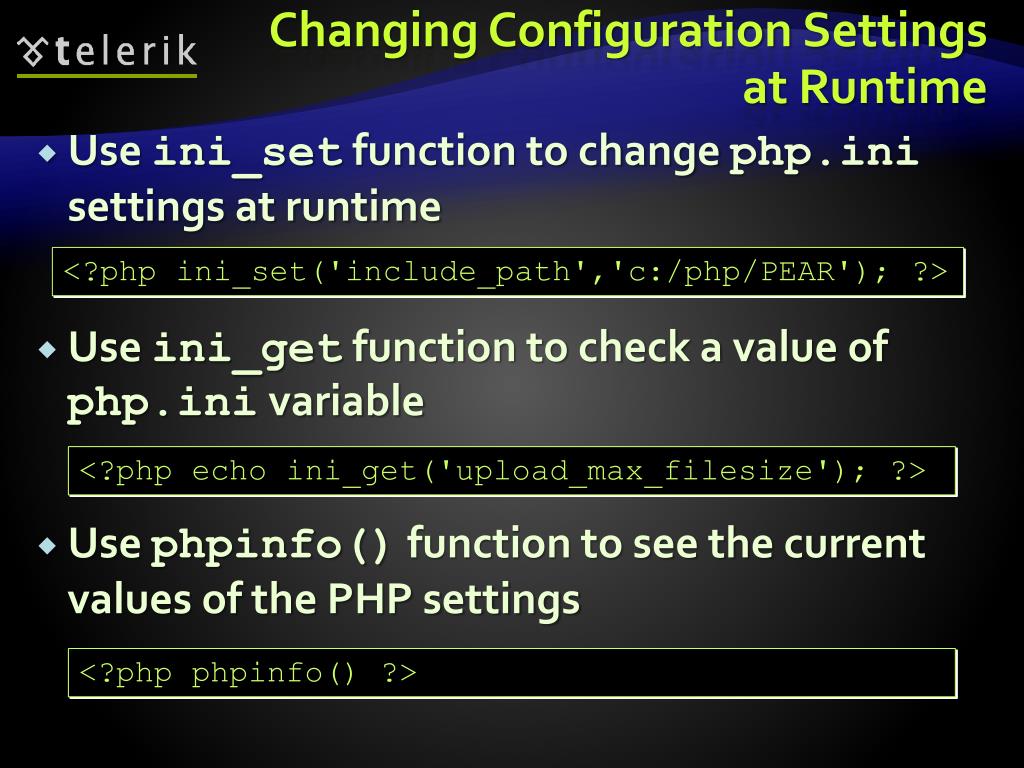
Task: Click the phpinfo() code box
Action: 512,673
